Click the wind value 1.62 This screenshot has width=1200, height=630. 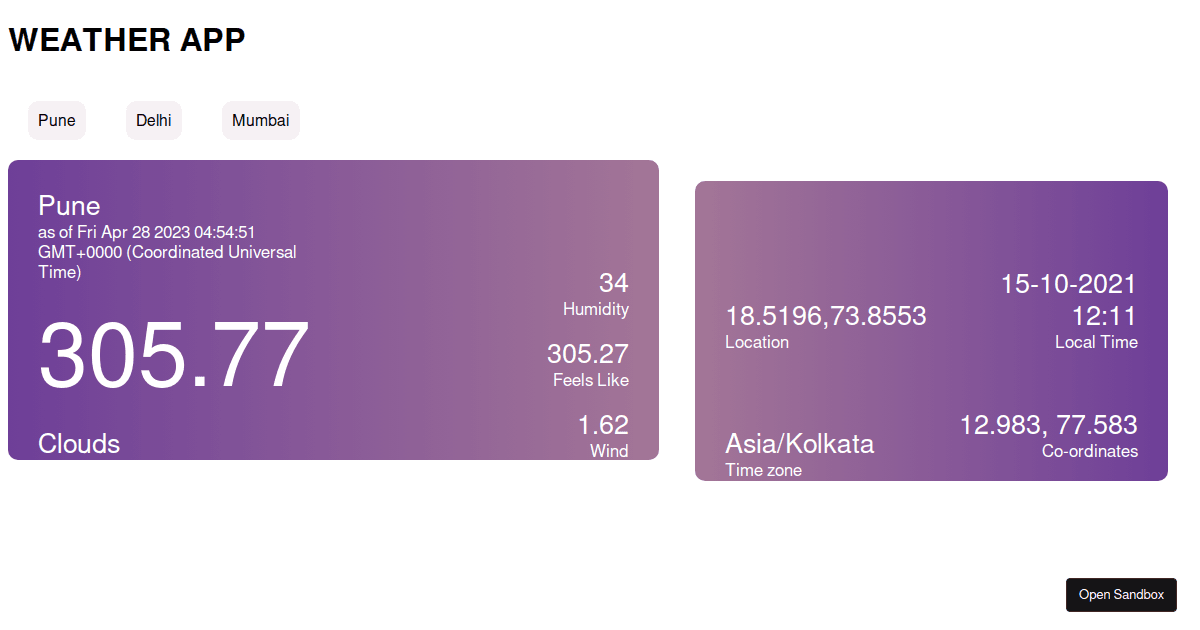tap(603, 425)
